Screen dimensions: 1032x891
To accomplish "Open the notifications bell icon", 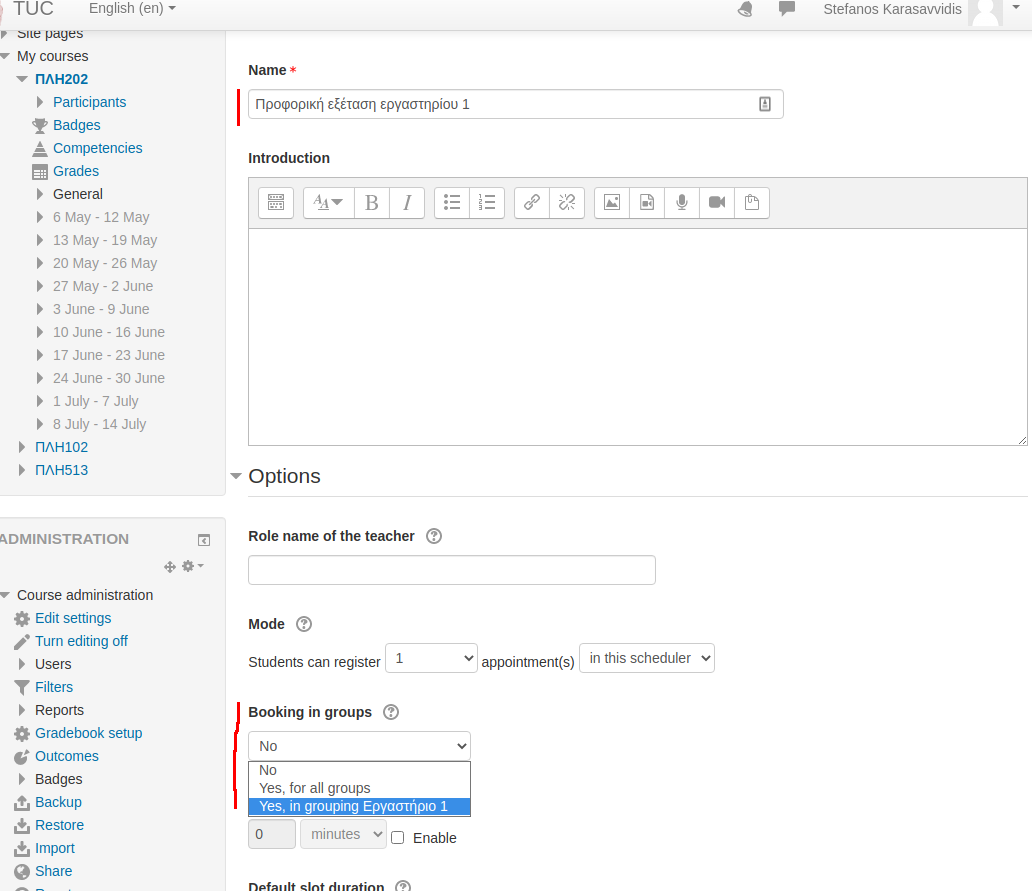I will [745, 9].
